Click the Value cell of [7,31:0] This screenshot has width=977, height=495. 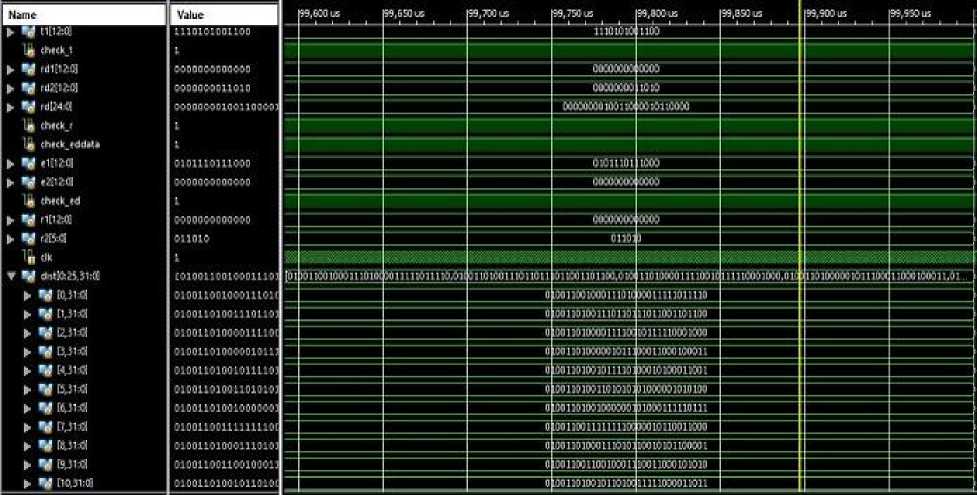(x=224, y=426)
